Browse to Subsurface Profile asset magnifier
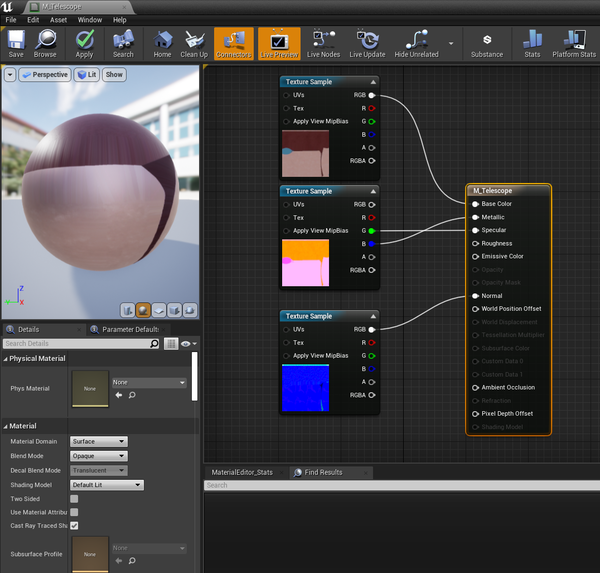This screenshot has width=600, height=573. [x=132, y=561]
